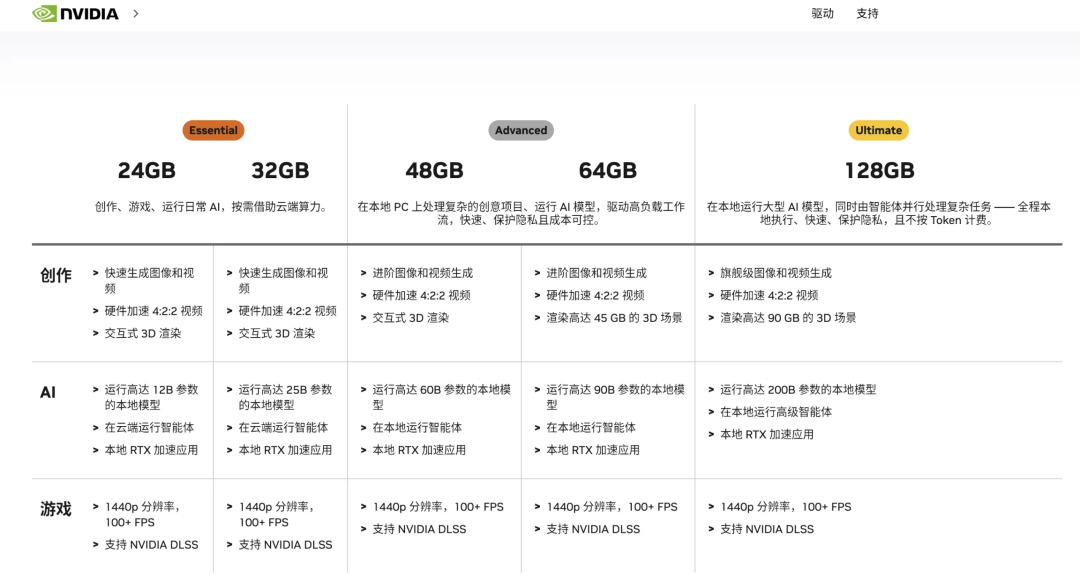Select the yellow Ultimate badge
Viewport: 1080px width, 575px height.
pos(878,130)
